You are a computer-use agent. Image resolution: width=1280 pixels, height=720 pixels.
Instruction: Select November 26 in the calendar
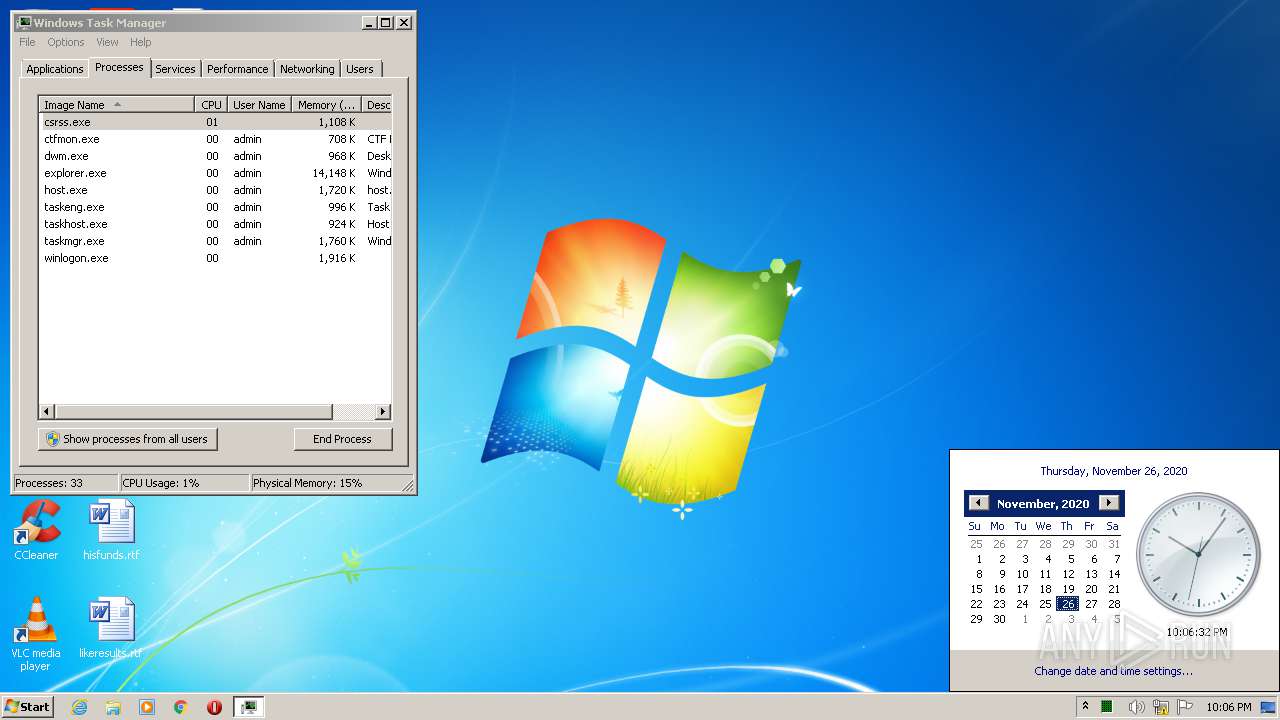1068,604
